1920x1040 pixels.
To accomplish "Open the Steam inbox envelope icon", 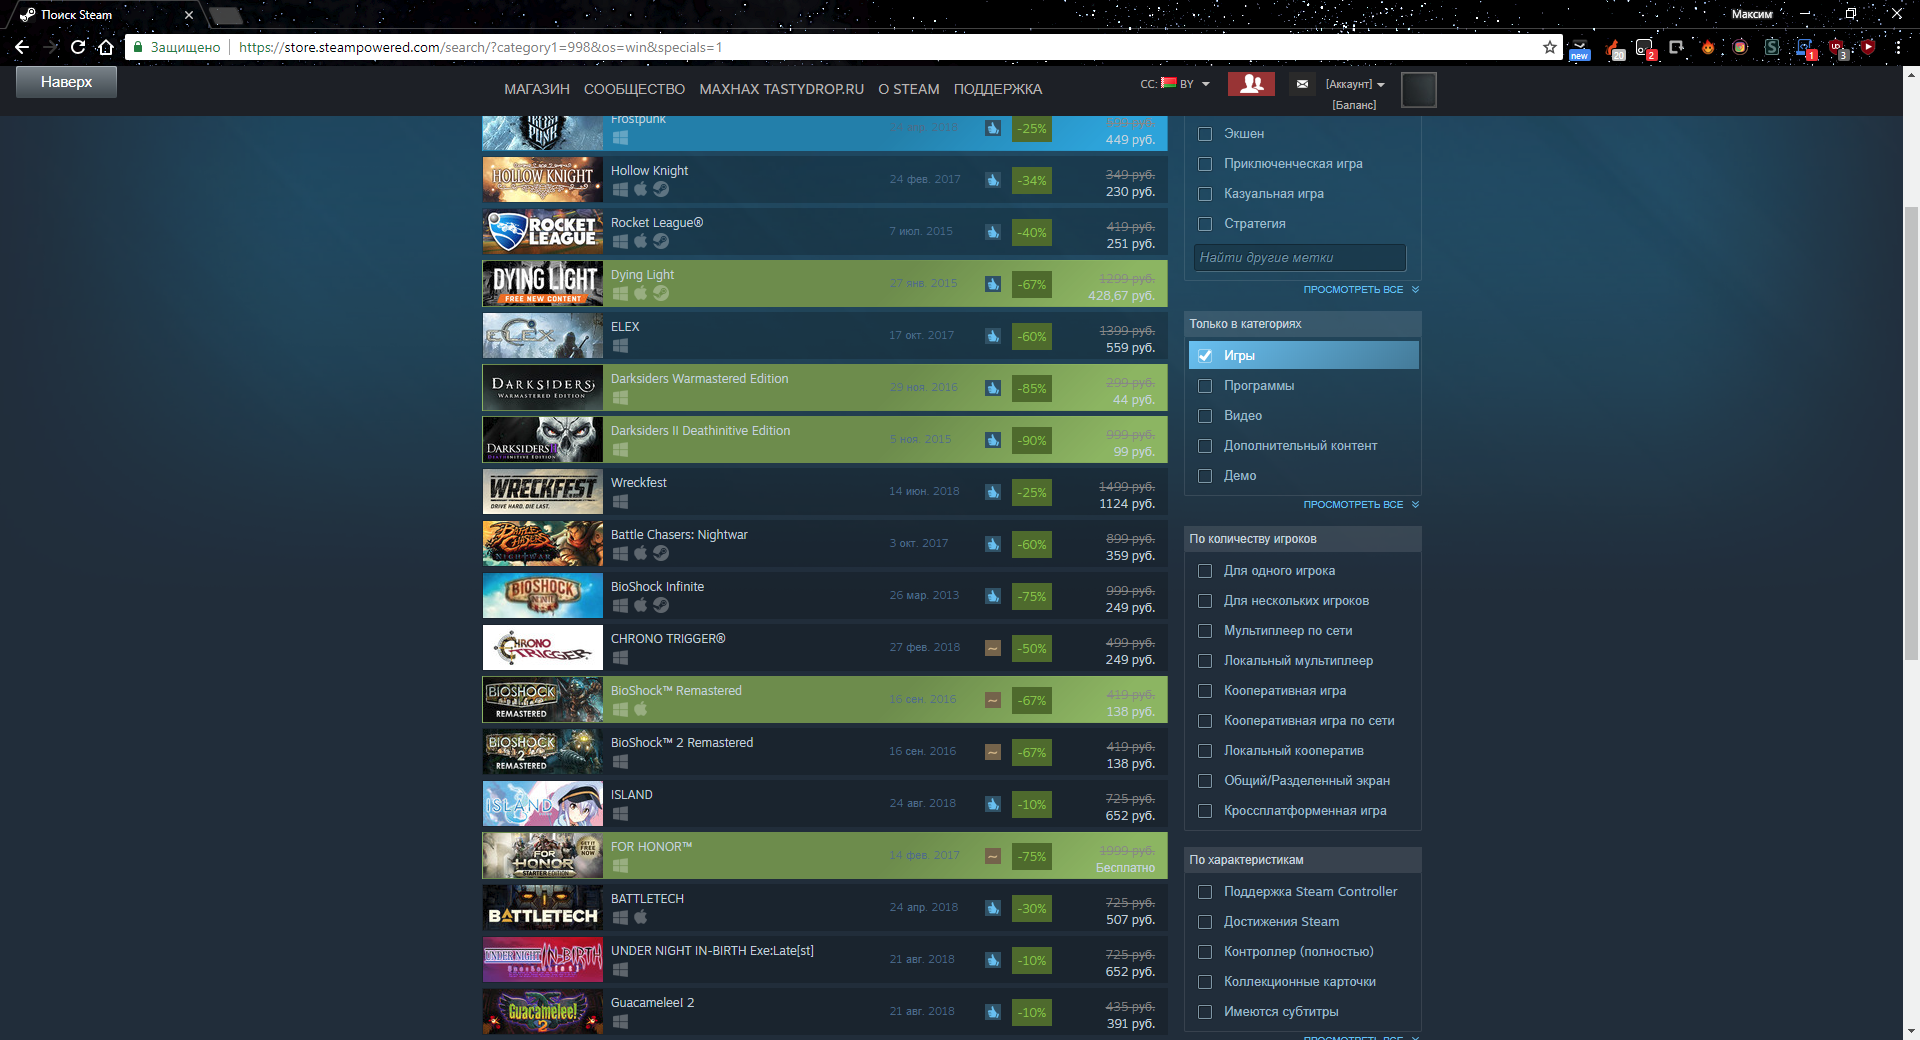I will point(1302,84).
